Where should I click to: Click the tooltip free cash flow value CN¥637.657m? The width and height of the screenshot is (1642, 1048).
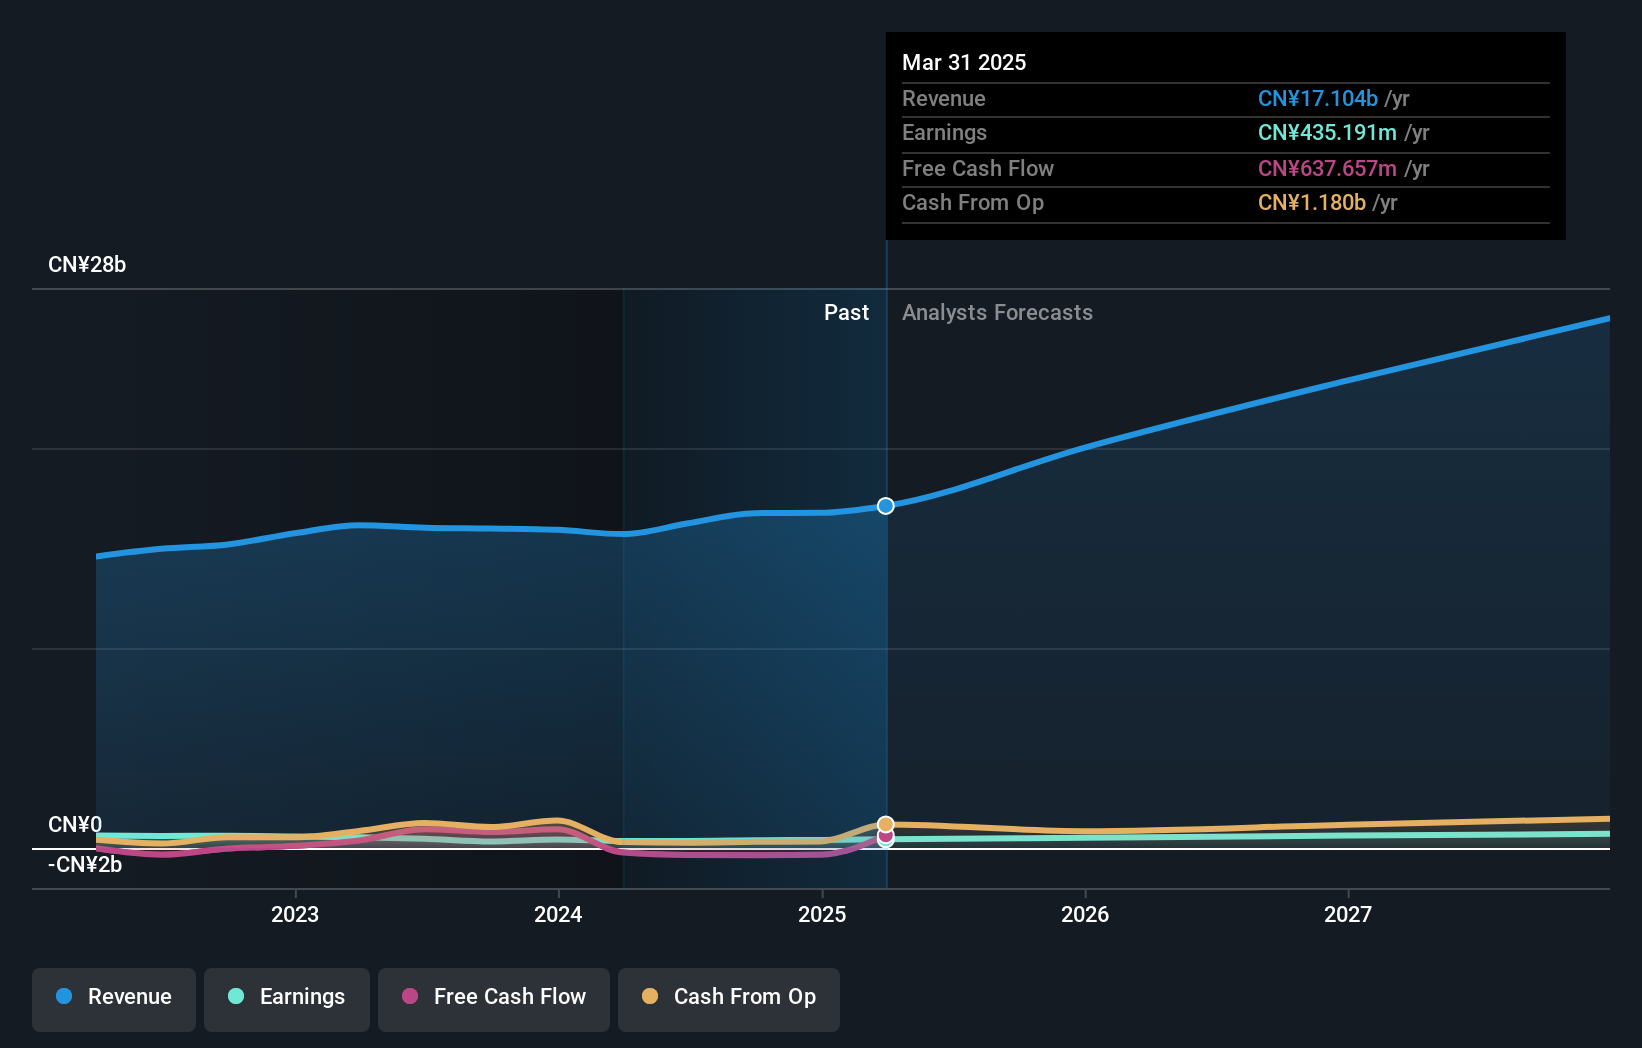(1327, 169)
